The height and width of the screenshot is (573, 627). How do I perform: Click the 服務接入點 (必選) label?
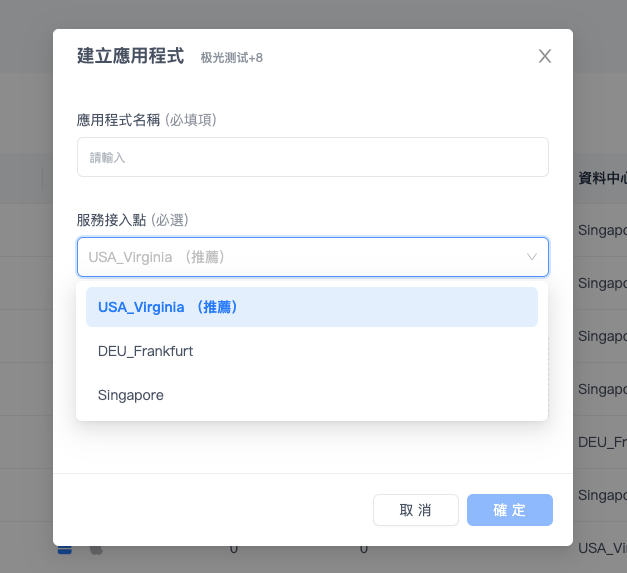[x=132, y=220]
